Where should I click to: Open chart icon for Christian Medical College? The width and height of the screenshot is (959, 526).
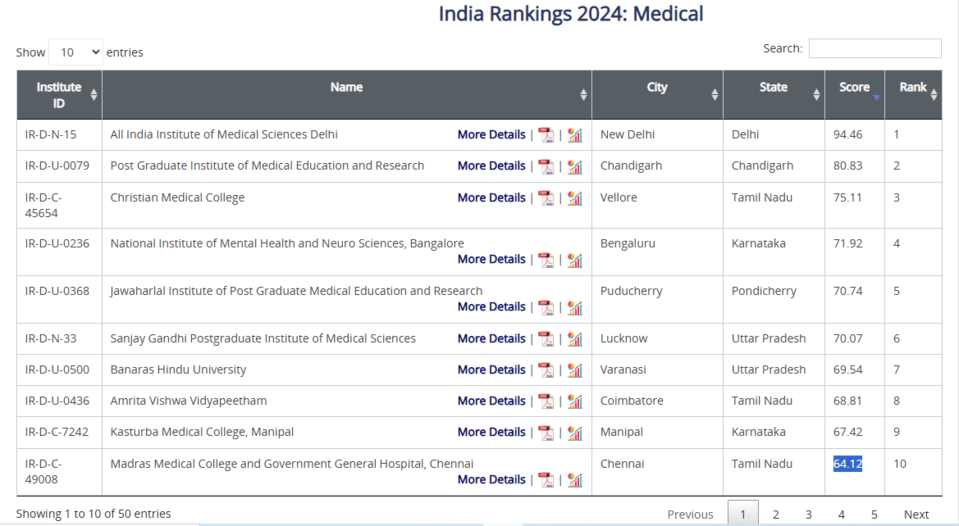click(575, 198)
